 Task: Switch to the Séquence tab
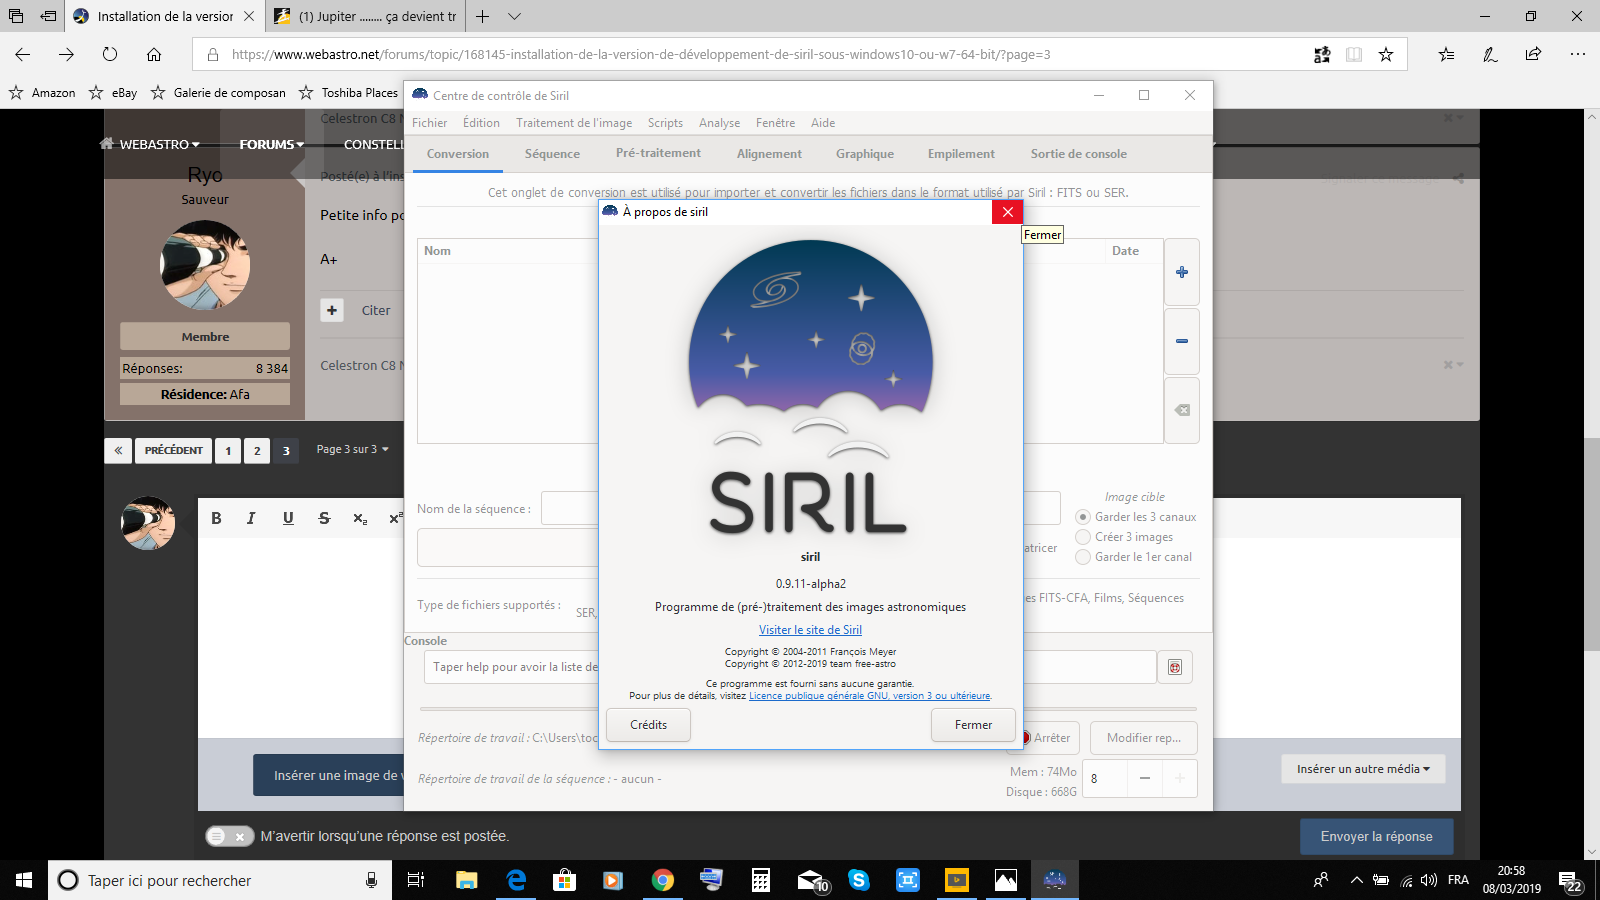pyautogui.click(x=552, y=154)
